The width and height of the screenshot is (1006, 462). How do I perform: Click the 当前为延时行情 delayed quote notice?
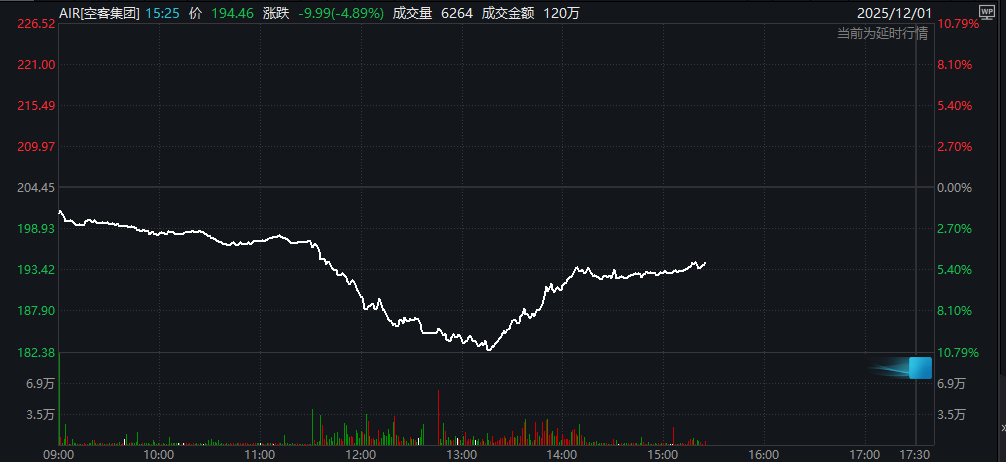pos(882,34)
